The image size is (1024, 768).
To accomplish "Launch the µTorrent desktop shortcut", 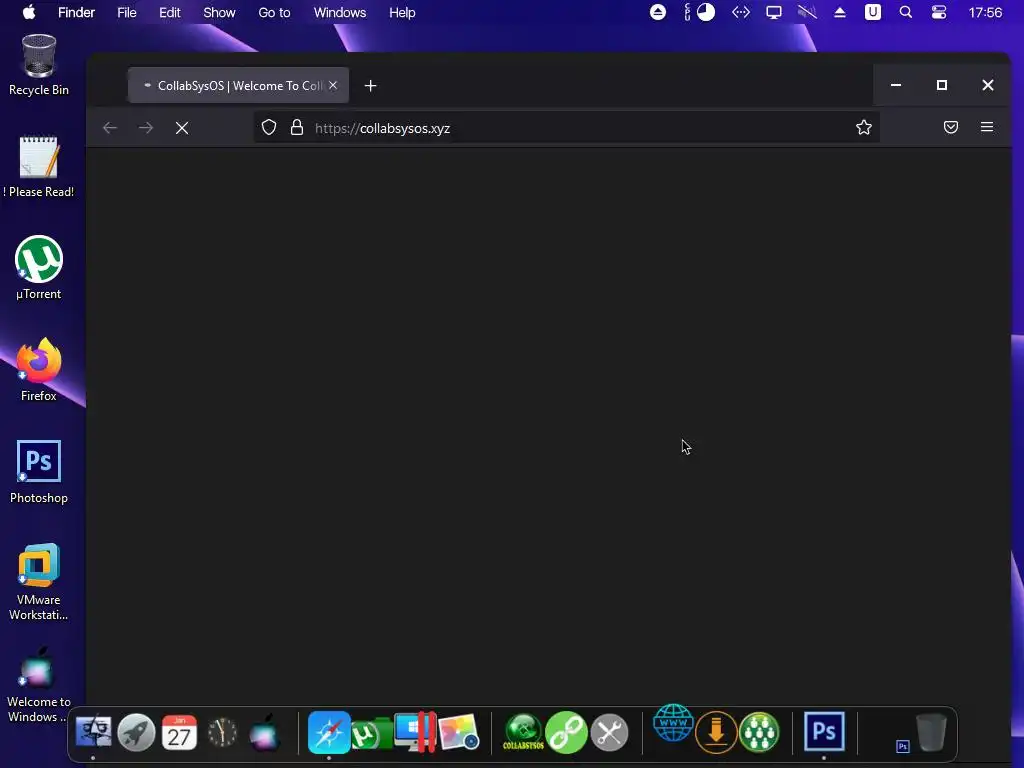I will pyautogui.click(x=39, y=268).
